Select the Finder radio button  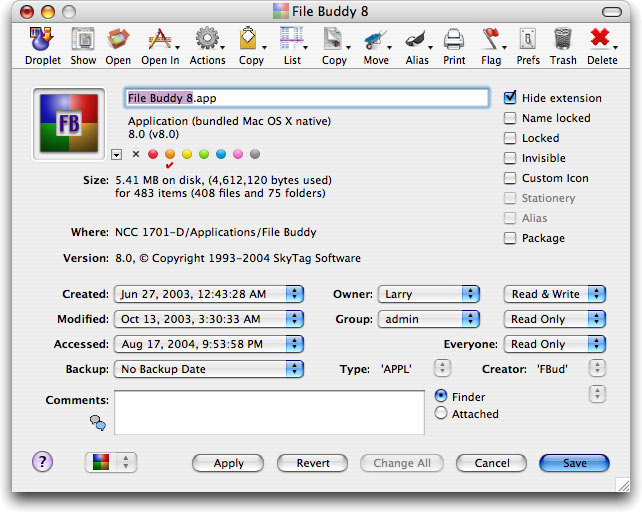click(441, 396)
